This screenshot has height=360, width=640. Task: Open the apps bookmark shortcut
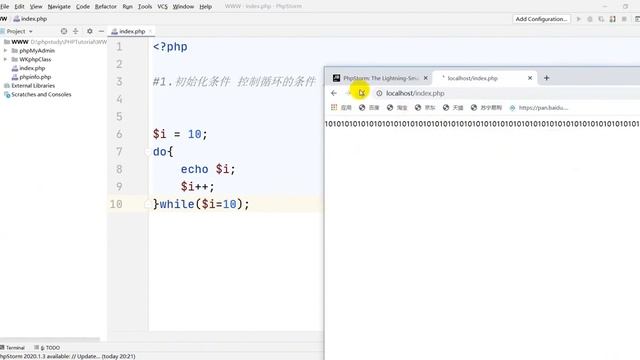(341, 108)
